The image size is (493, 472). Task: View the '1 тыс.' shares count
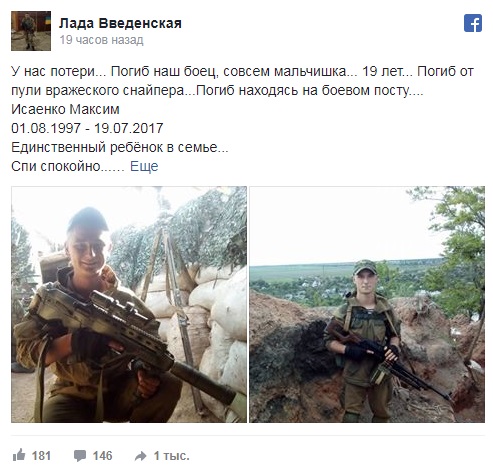tap(171, 456)
